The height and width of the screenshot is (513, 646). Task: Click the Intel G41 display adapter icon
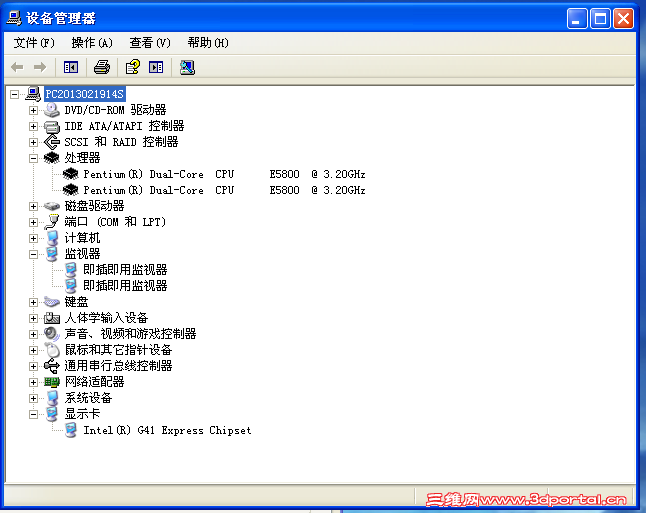pyautogui.click(x=71, y=430)
